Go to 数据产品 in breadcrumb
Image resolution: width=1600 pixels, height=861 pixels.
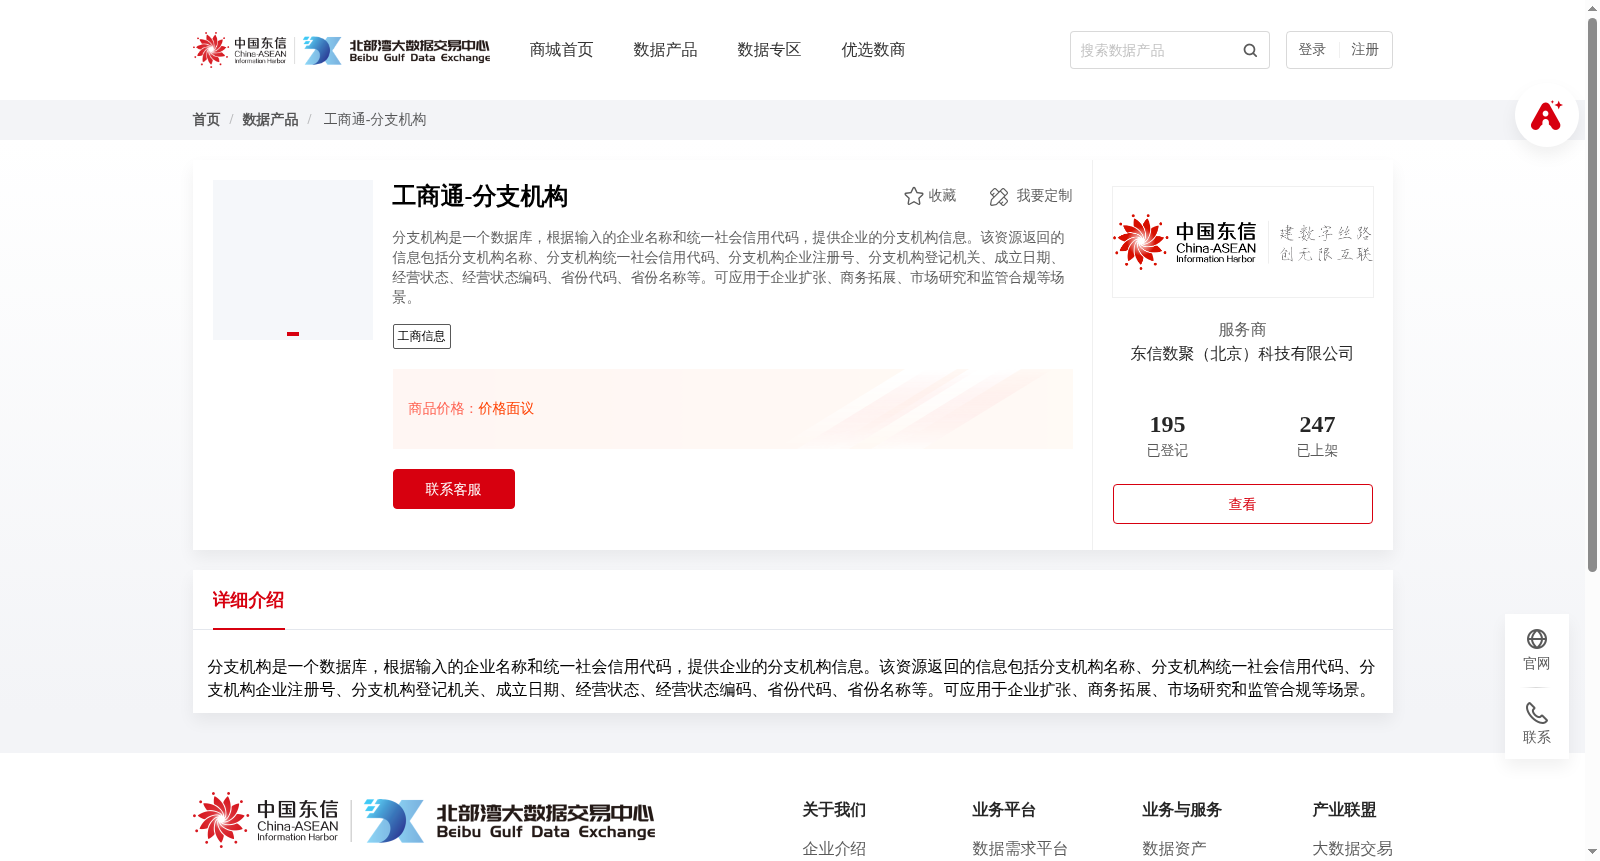click(x=270, y=120)
